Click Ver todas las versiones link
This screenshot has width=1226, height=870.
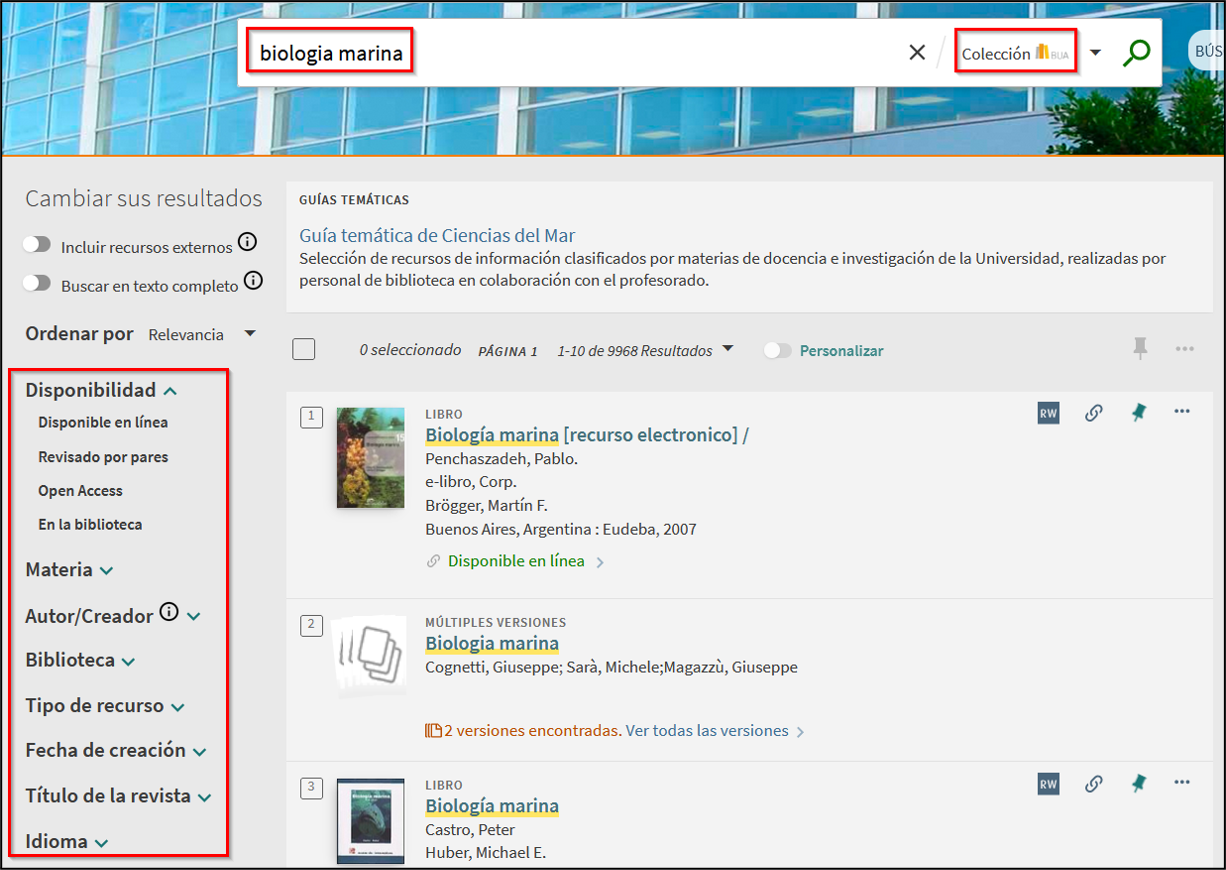click(706, 731)
